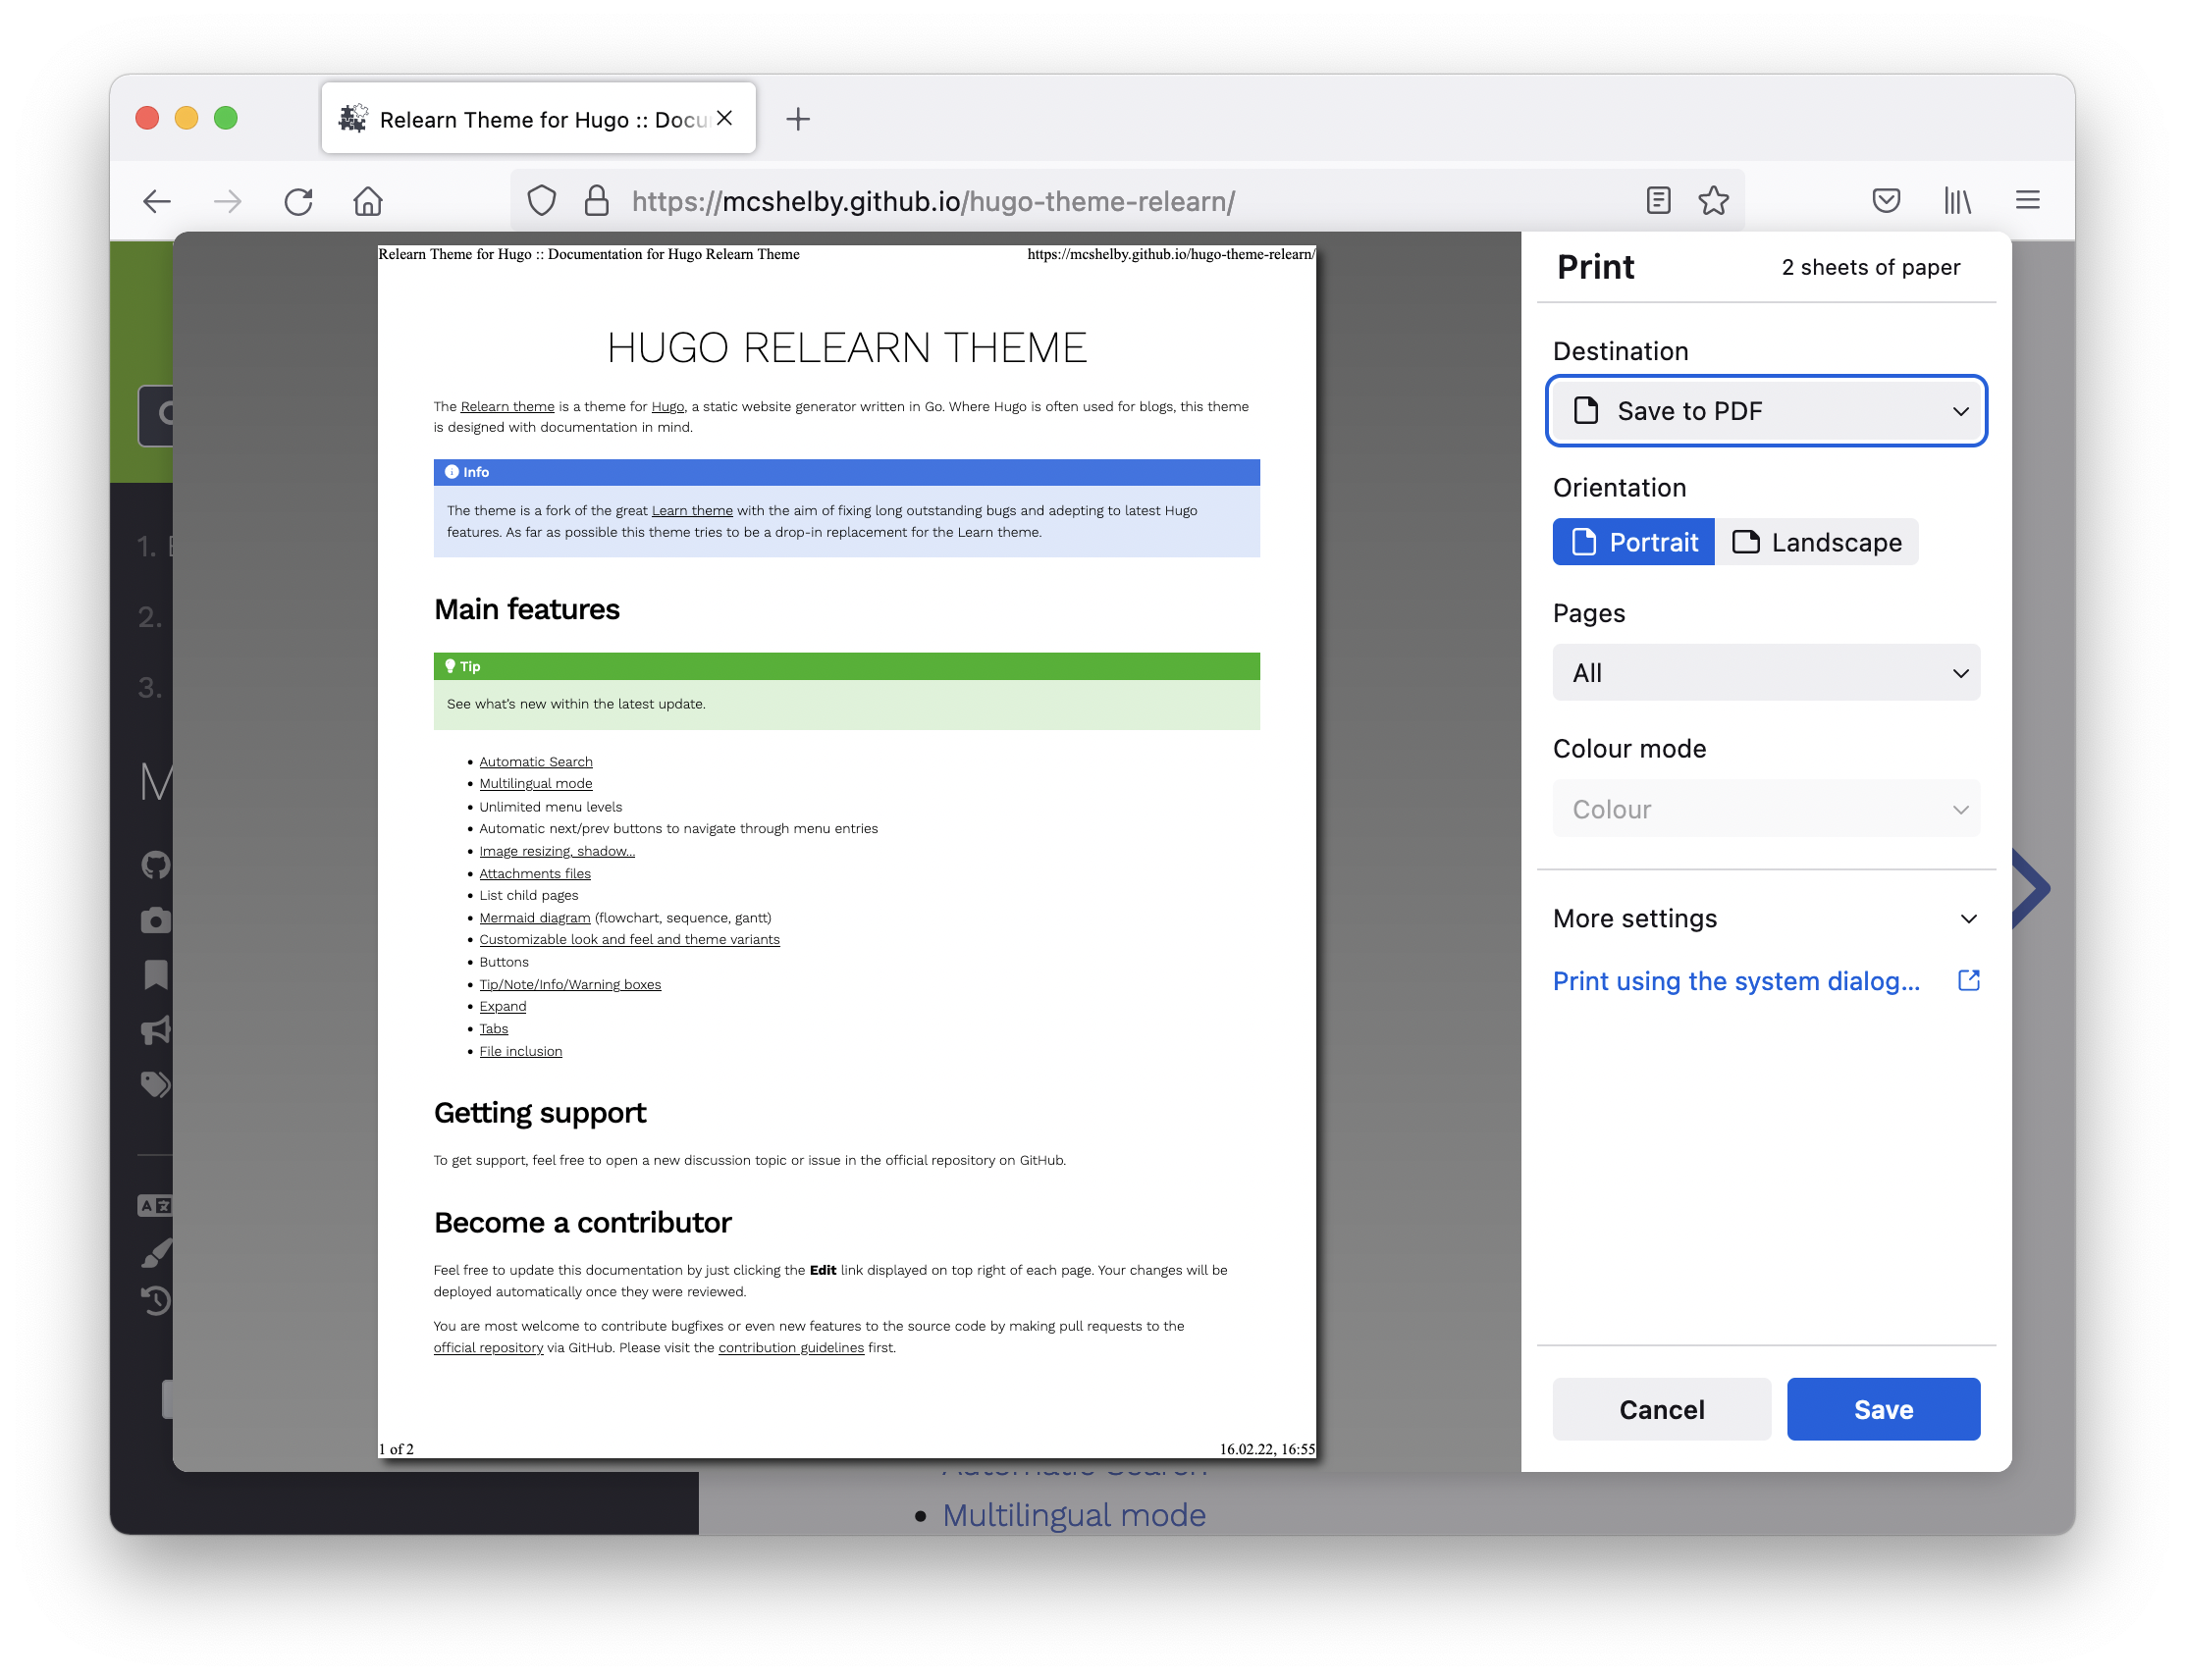The height and width of the screenshot is (1680, 2185).
Task: Select Landscape orientation
Action: pos(1817,541)
